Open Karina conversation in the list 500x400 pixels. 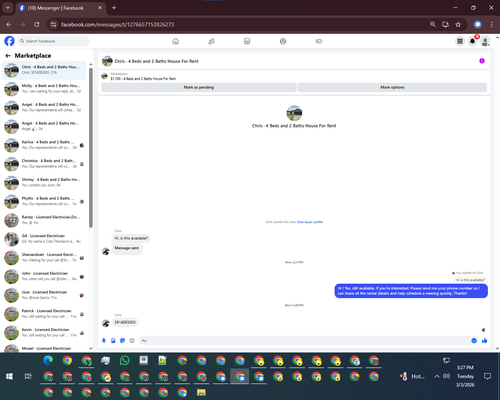pyautogui.click(x=44, y=145)
